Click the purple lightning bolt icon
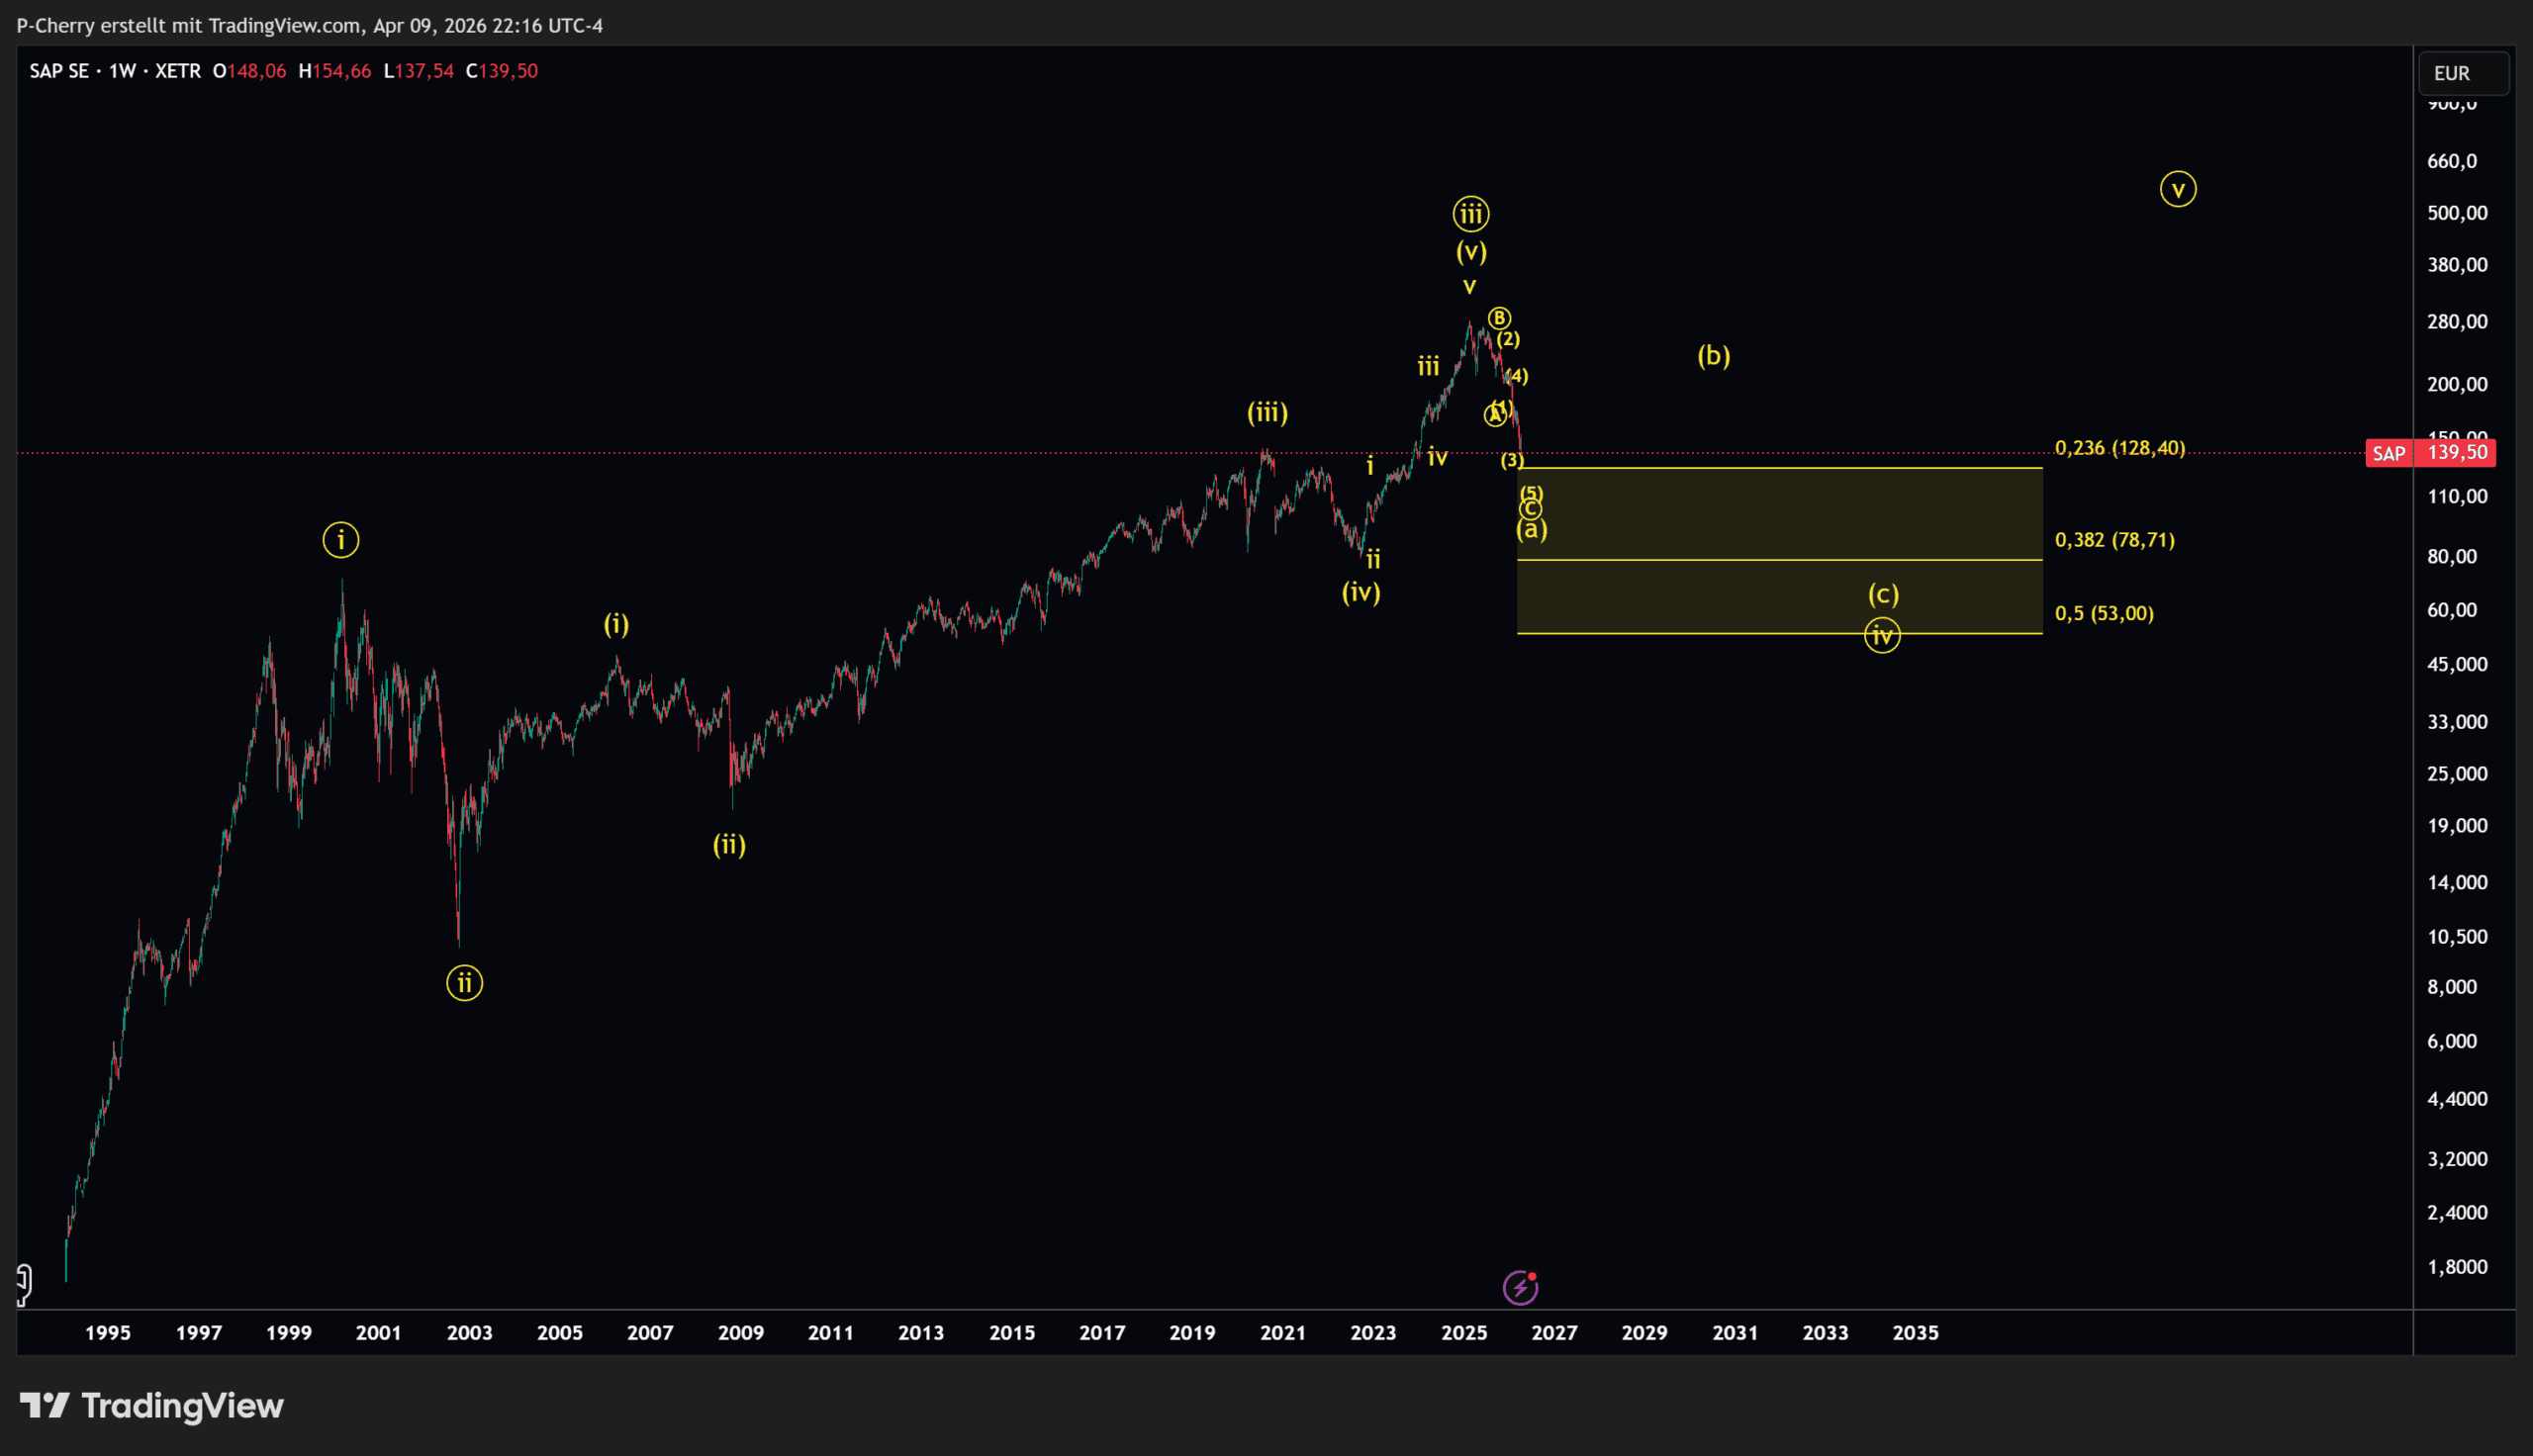Image resolution: width=2533 pixels, height=1456 pixels. pyautogui.click(x=1520, y=1288)
